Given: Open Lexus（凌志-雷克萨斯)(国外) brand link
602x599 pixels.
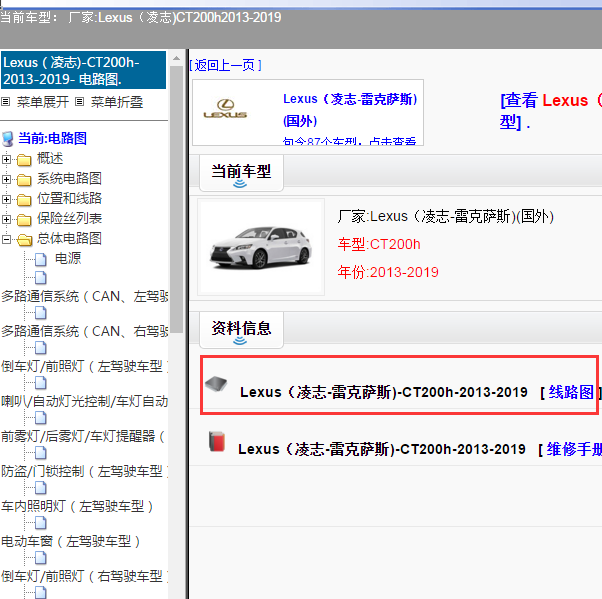Looking at the screenshot, I should (350, 110).
